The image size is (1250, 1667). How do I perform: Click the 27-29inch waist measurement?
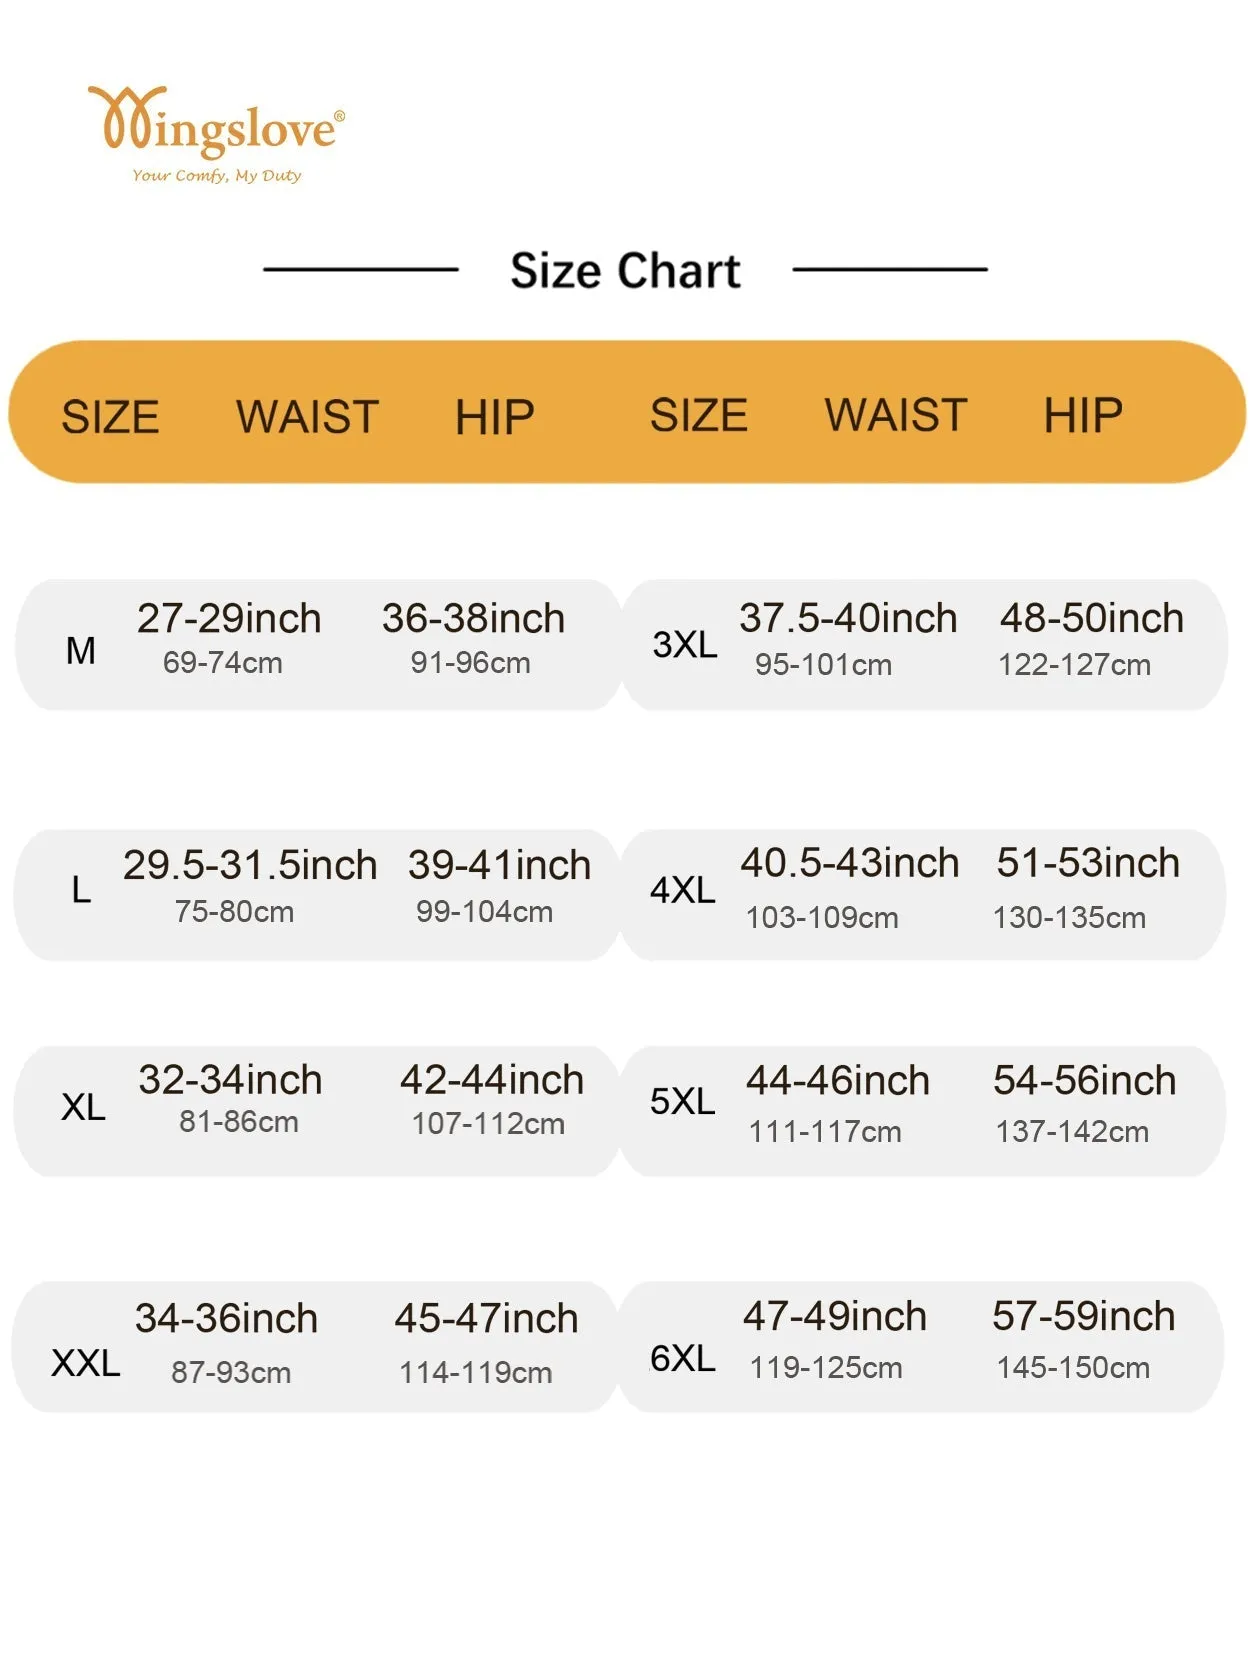229,619
